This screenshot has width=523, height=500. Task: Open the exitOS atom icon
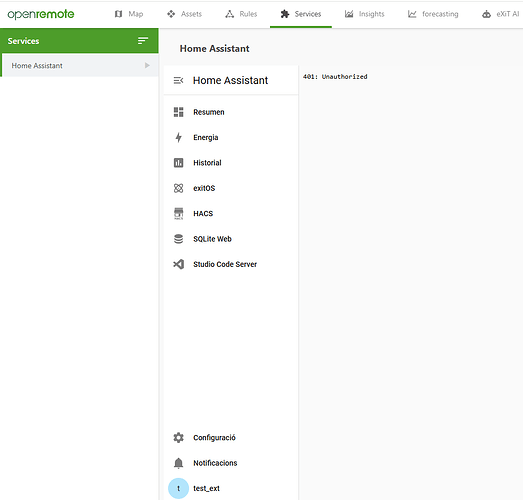[x=178, y=188]
